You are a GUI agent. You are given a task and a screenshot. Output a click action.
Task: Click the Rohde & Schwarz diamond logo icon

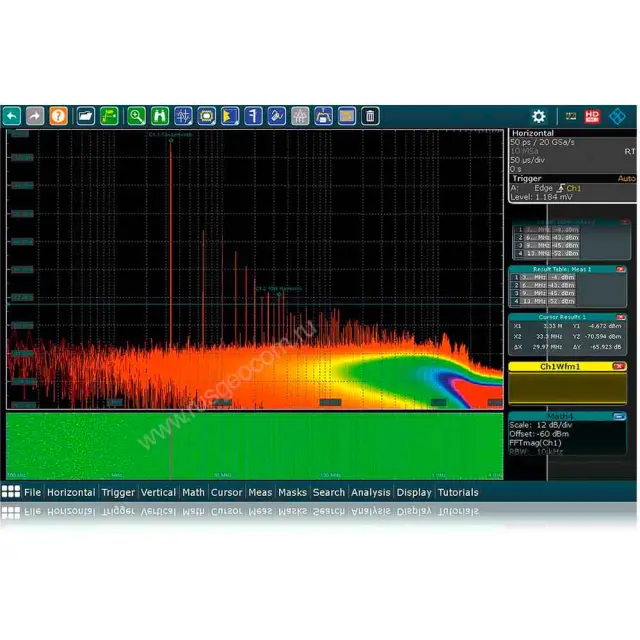point(617,116)
